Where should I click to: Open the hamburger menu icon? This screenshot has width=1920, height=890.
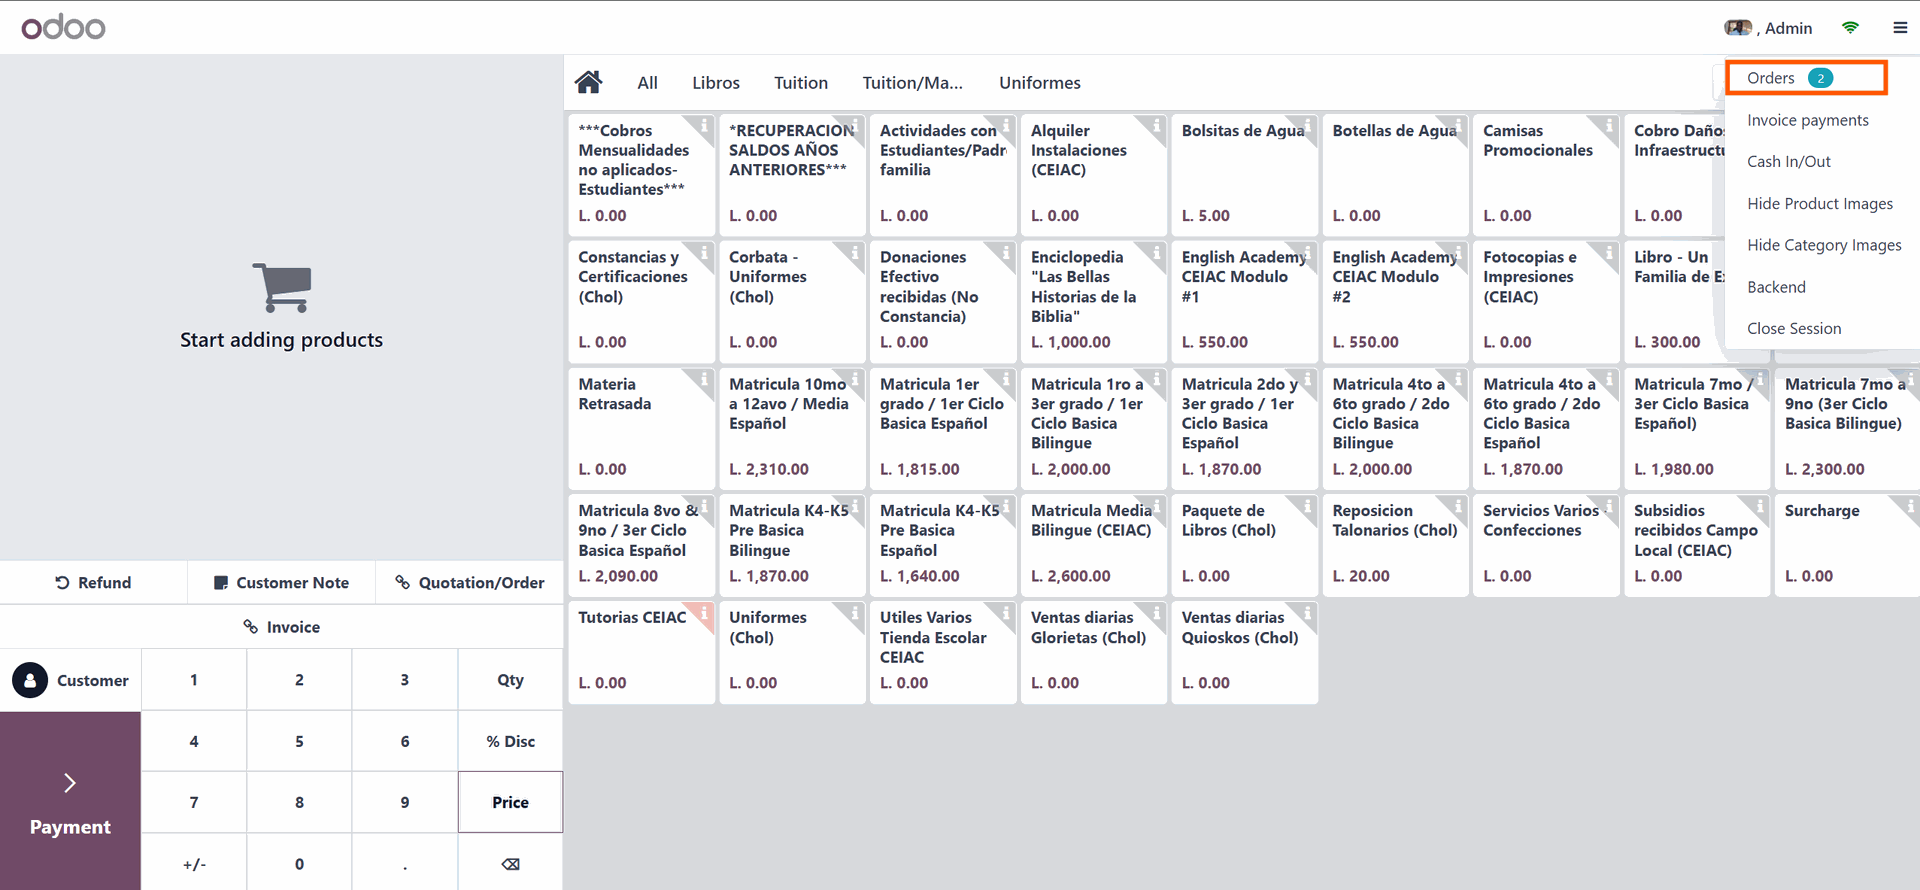[1900, 28]
